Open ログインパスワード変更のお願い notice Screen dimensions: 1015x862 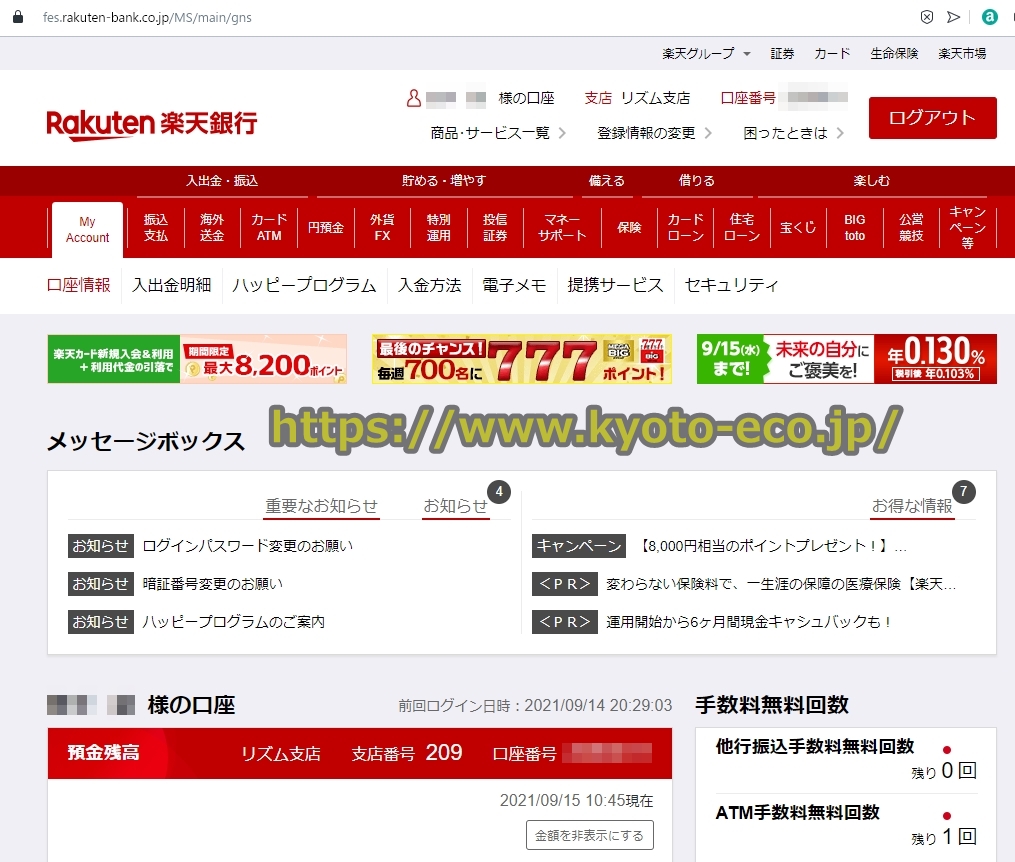(248, 546)
